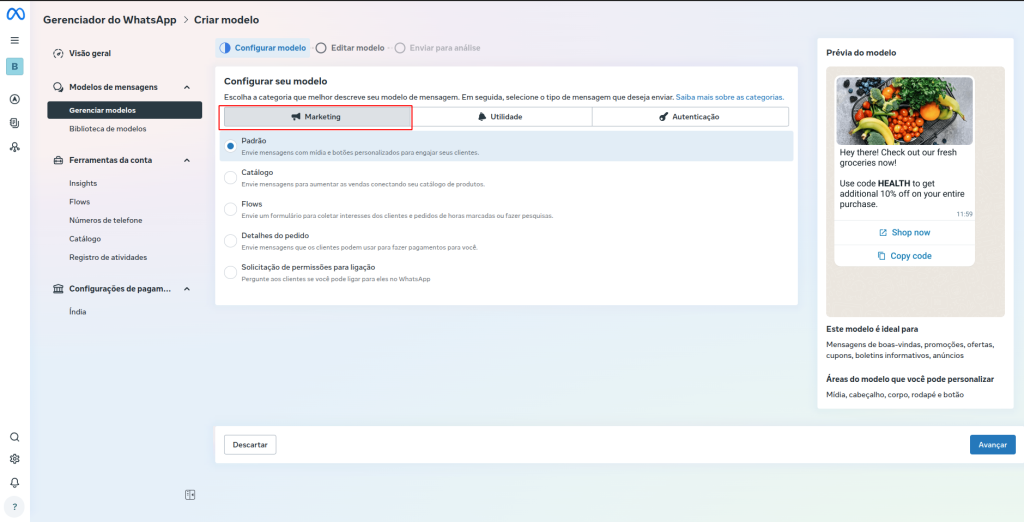Collapse the Modelos de mensagens section

pos(187,88)
